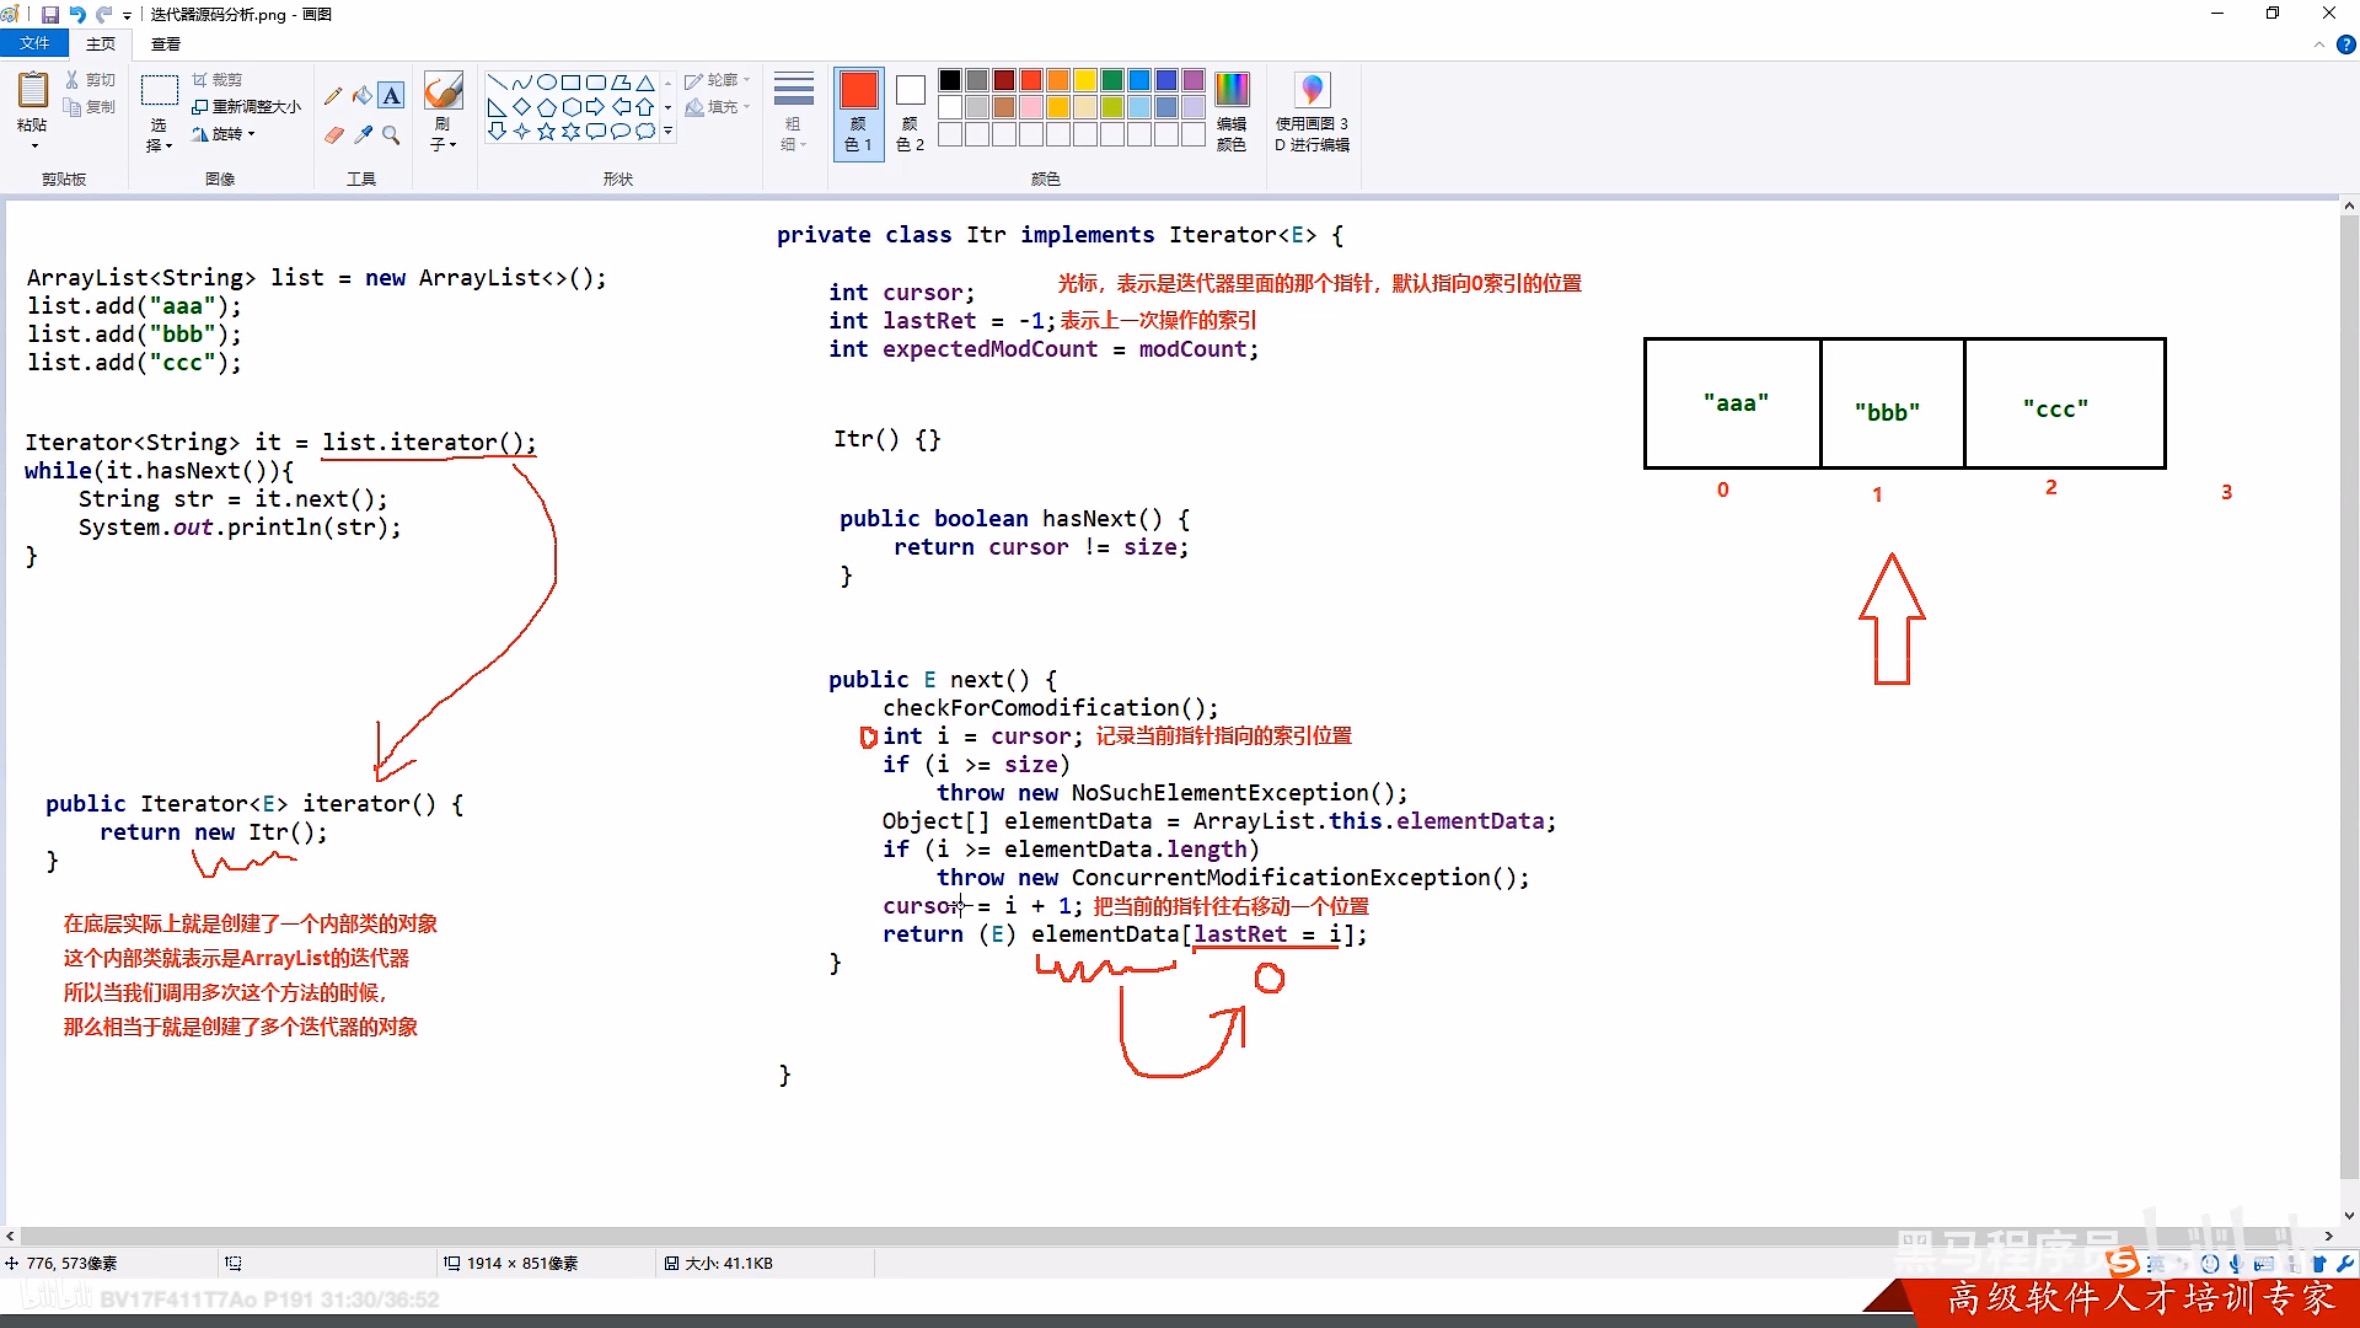
Task: Click Resize (重新调整大小) button
Action: (x=246, y=106)
